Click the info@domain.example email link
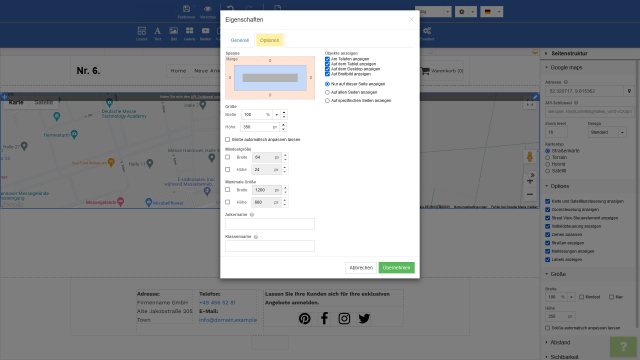Image resolution: width=640 pixels, height=360 pixels. pos(228,320)
